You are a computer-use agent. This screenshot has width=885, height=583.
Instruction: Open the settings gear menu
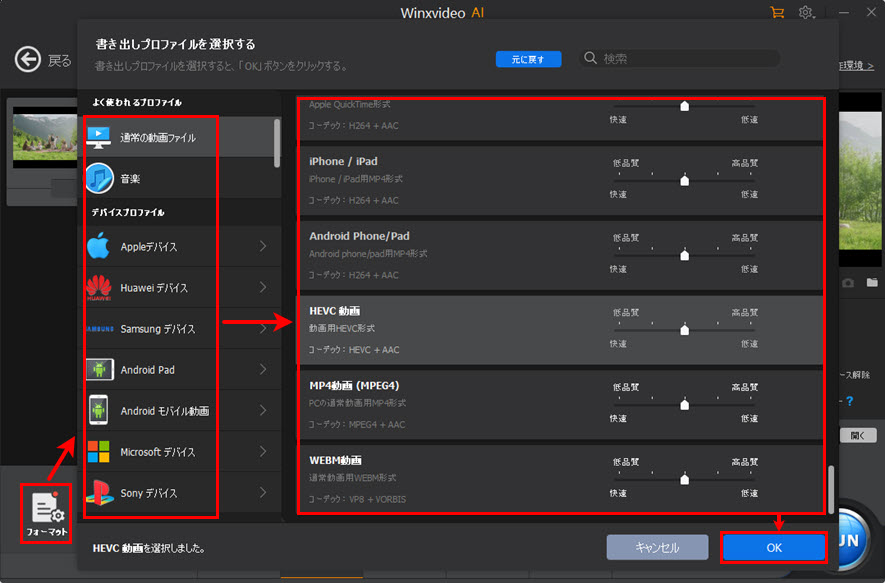point(806,12)
